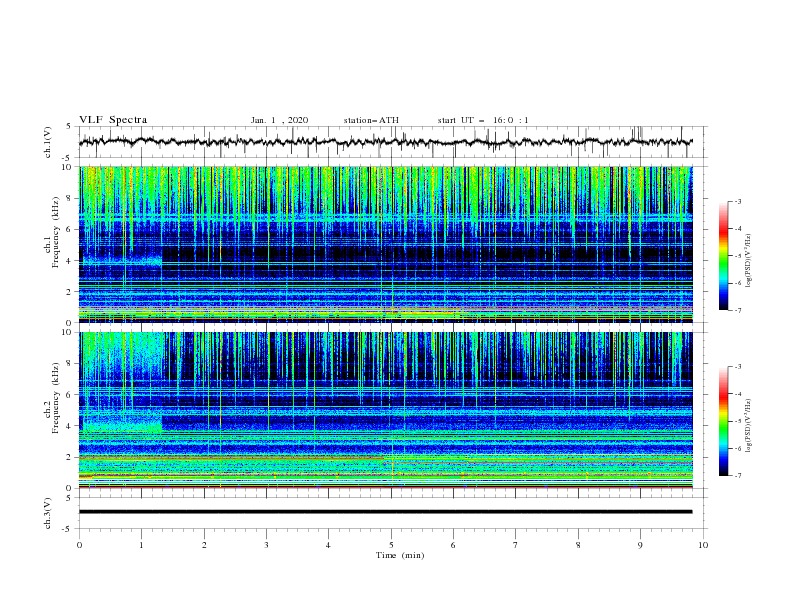
Task: Click the "ch.3(V)" axis label
Action: pyautogui.click(x=48, y=513)
